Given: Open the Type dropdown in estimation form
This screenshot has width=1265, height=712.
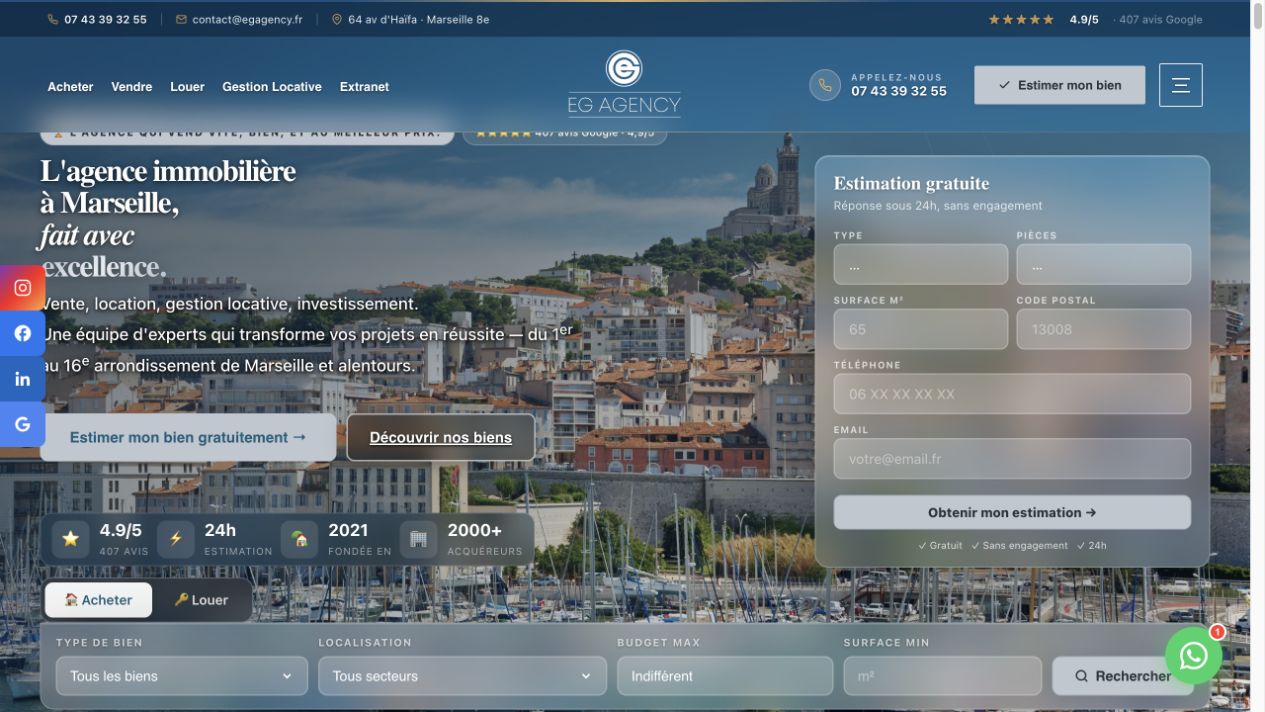Looking at the screenshot, I should click(921, 264).
